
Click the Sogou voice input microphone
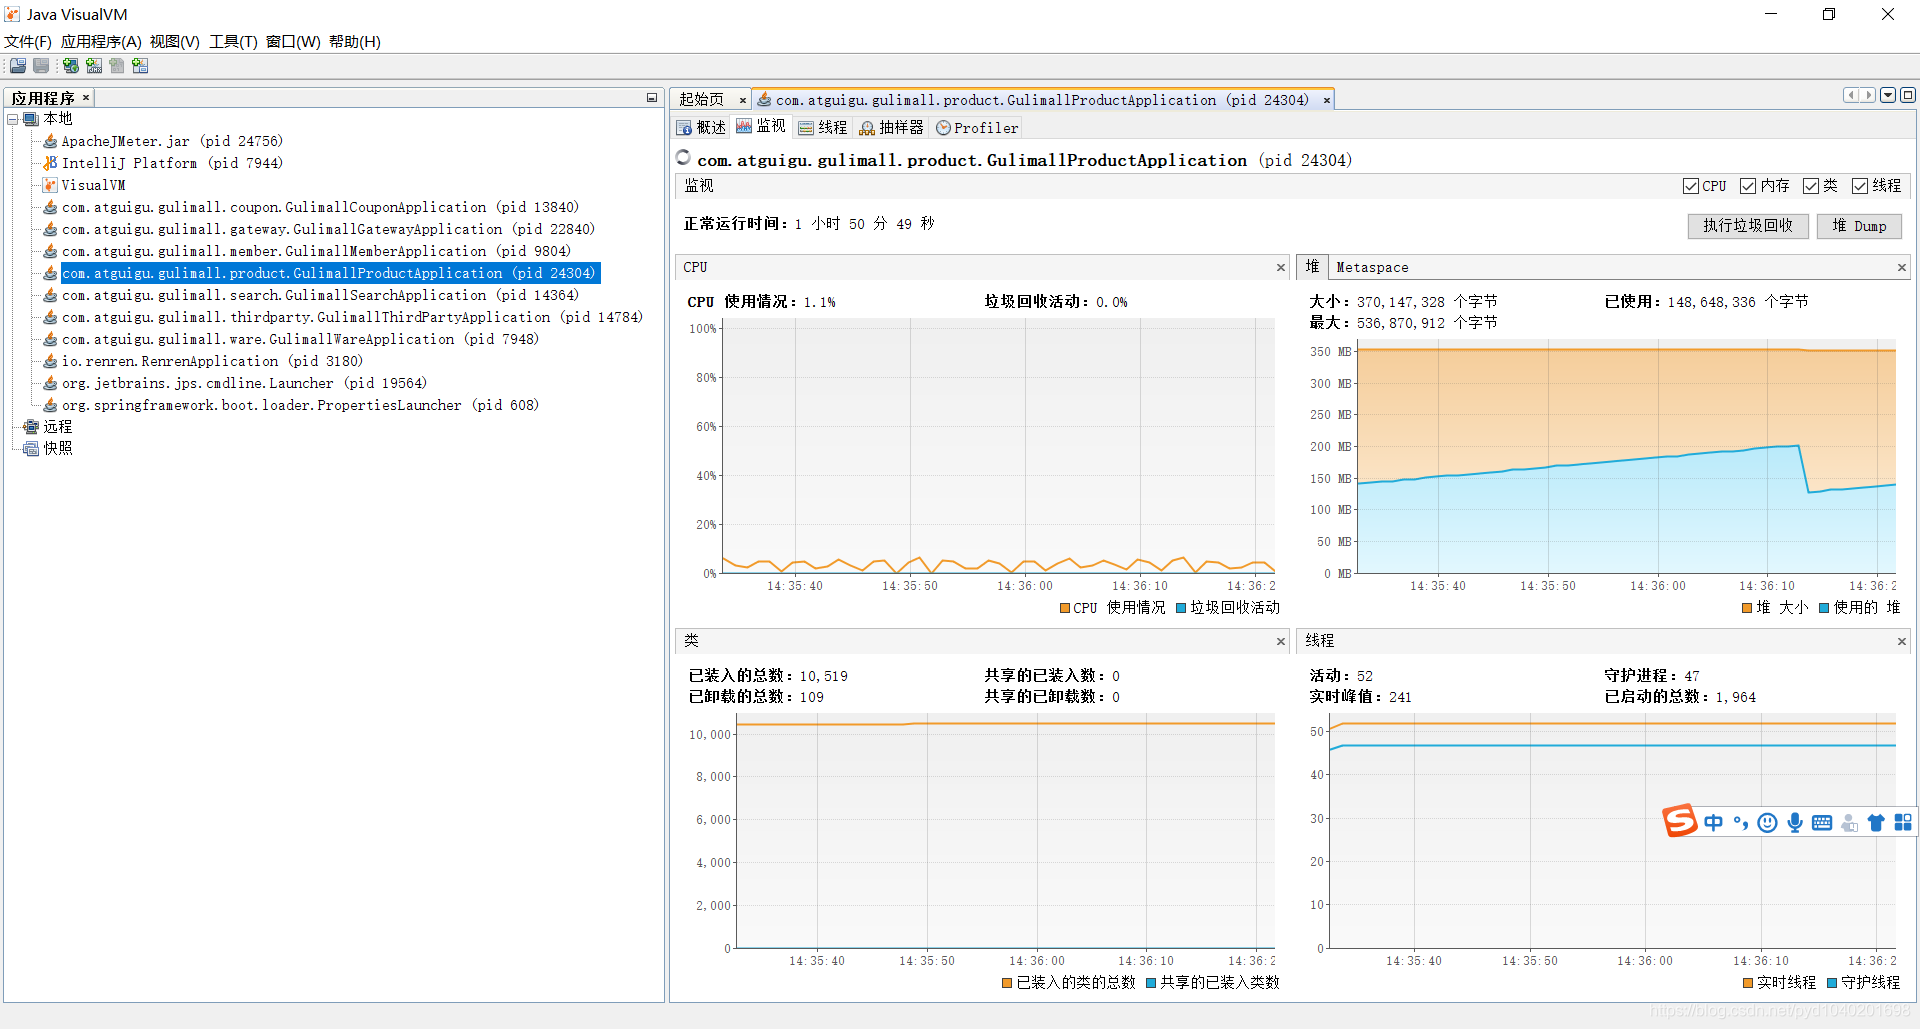click(1795, 822)
